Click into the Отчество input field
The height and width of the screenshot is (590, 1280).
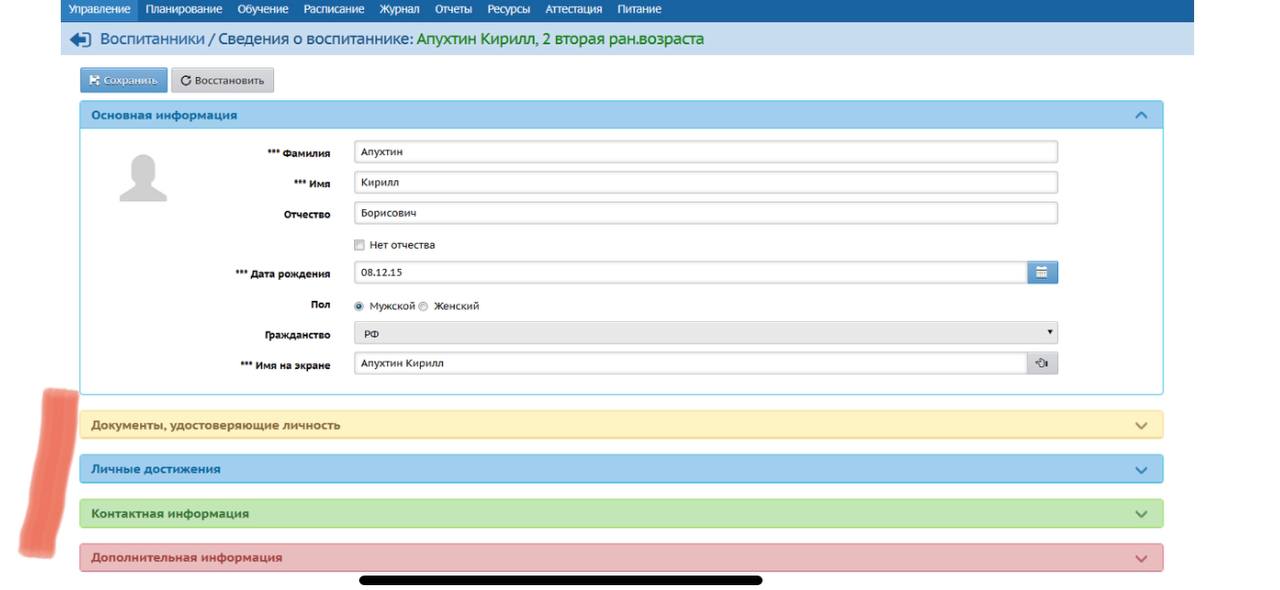click(x=706, y=213)
